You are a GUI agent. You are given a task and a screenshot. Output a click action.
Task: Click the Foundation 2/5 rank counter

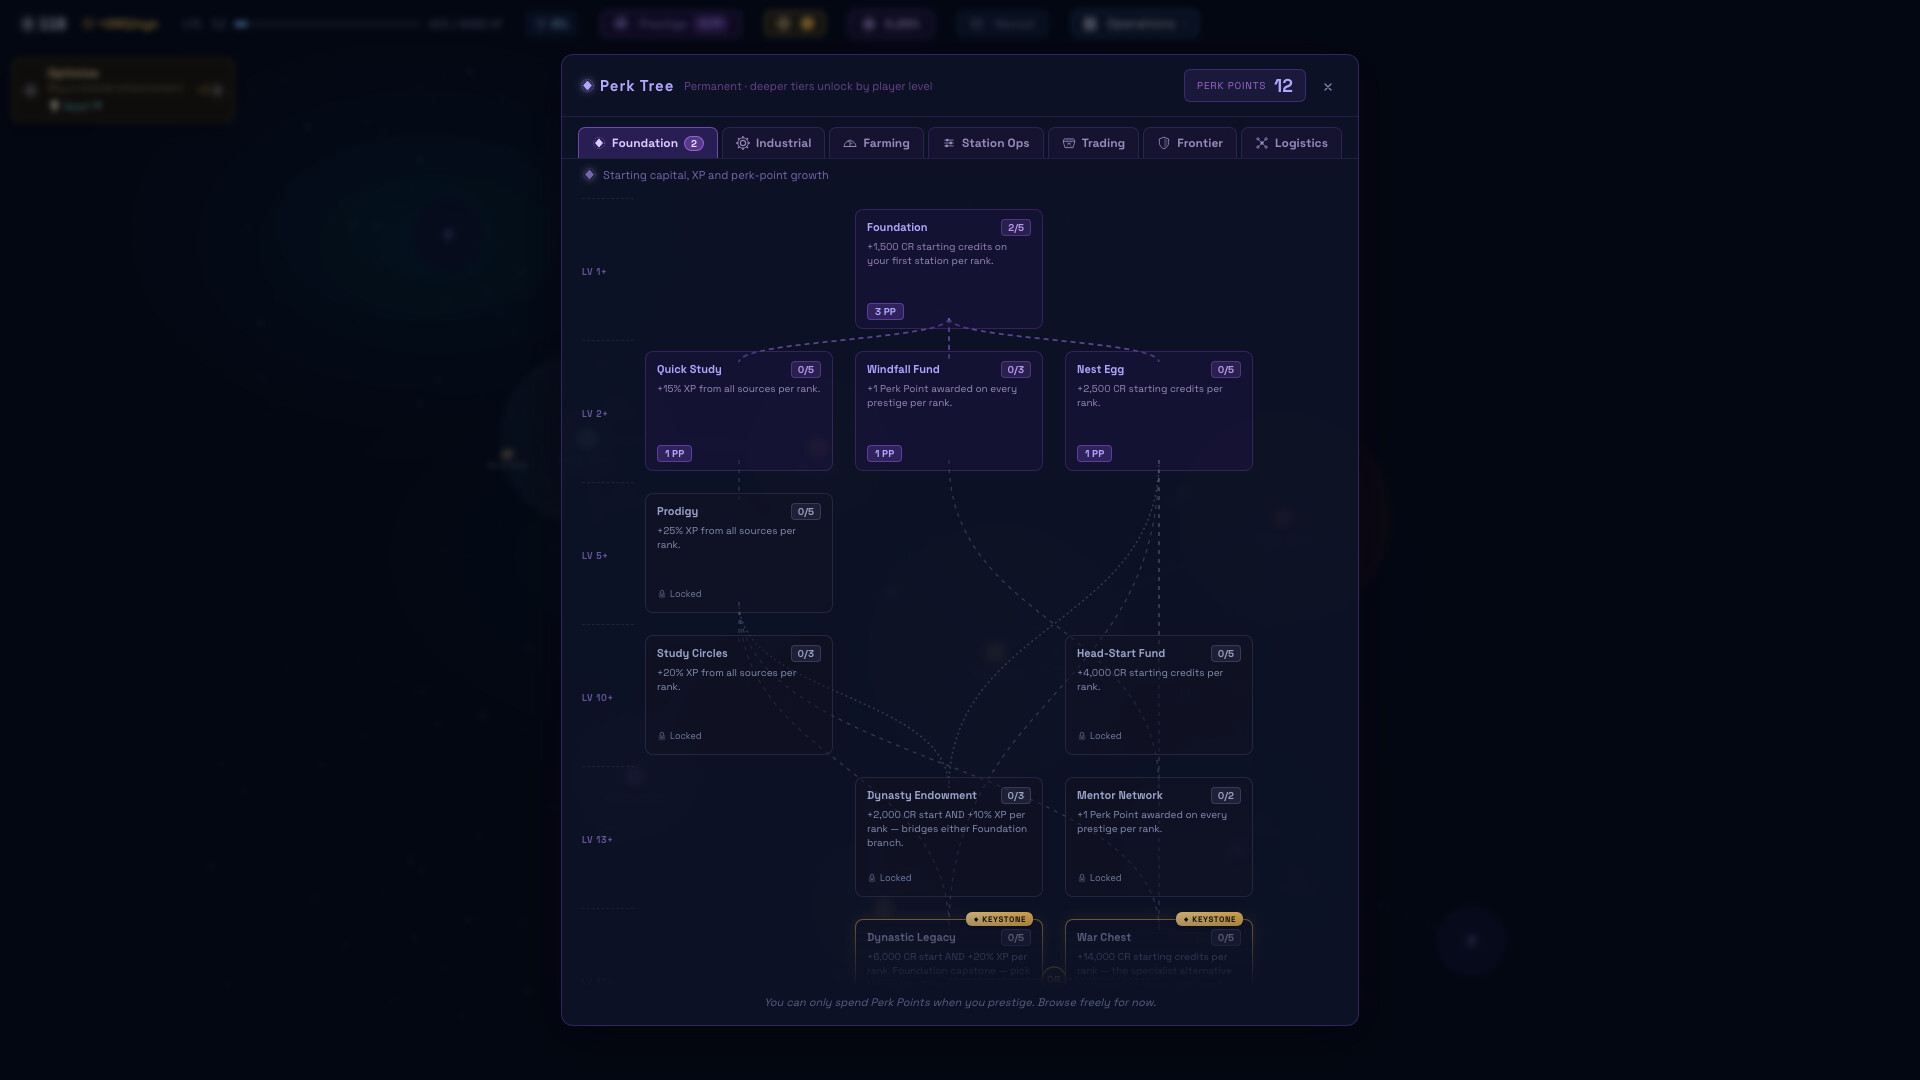click(1016, 228)
